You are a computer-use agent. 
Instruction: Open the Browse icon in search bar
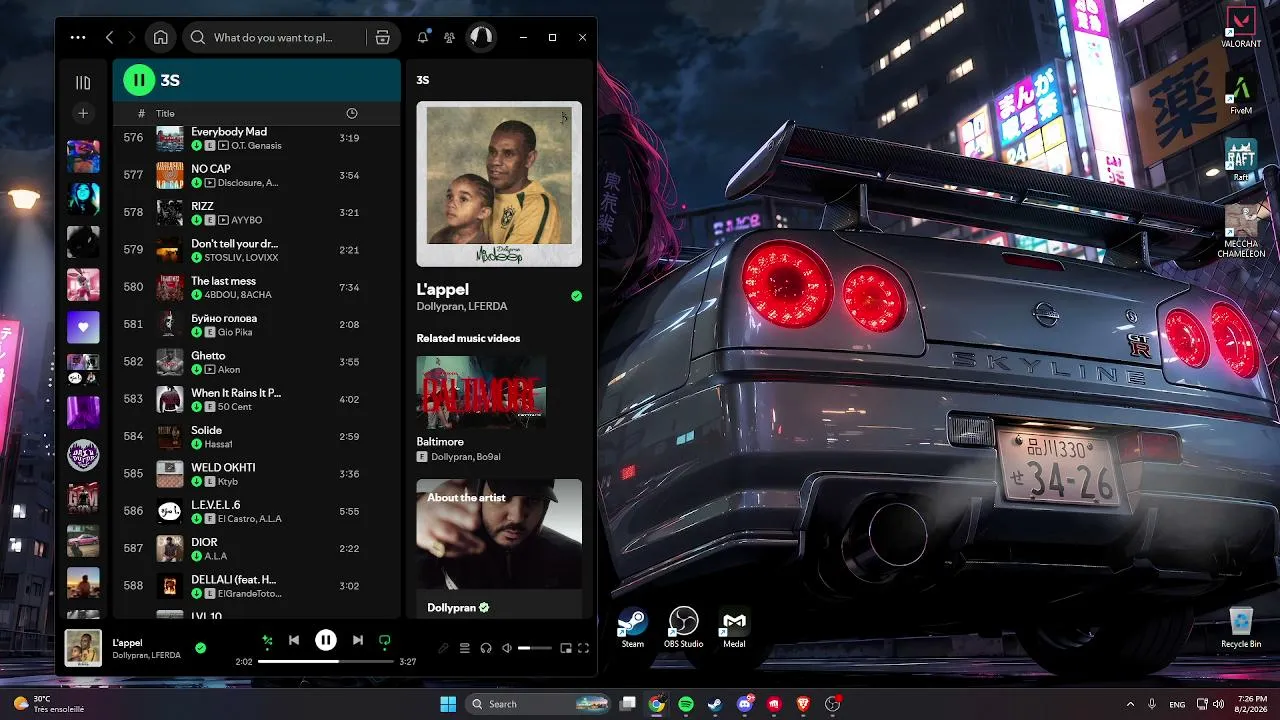[382, 37]
